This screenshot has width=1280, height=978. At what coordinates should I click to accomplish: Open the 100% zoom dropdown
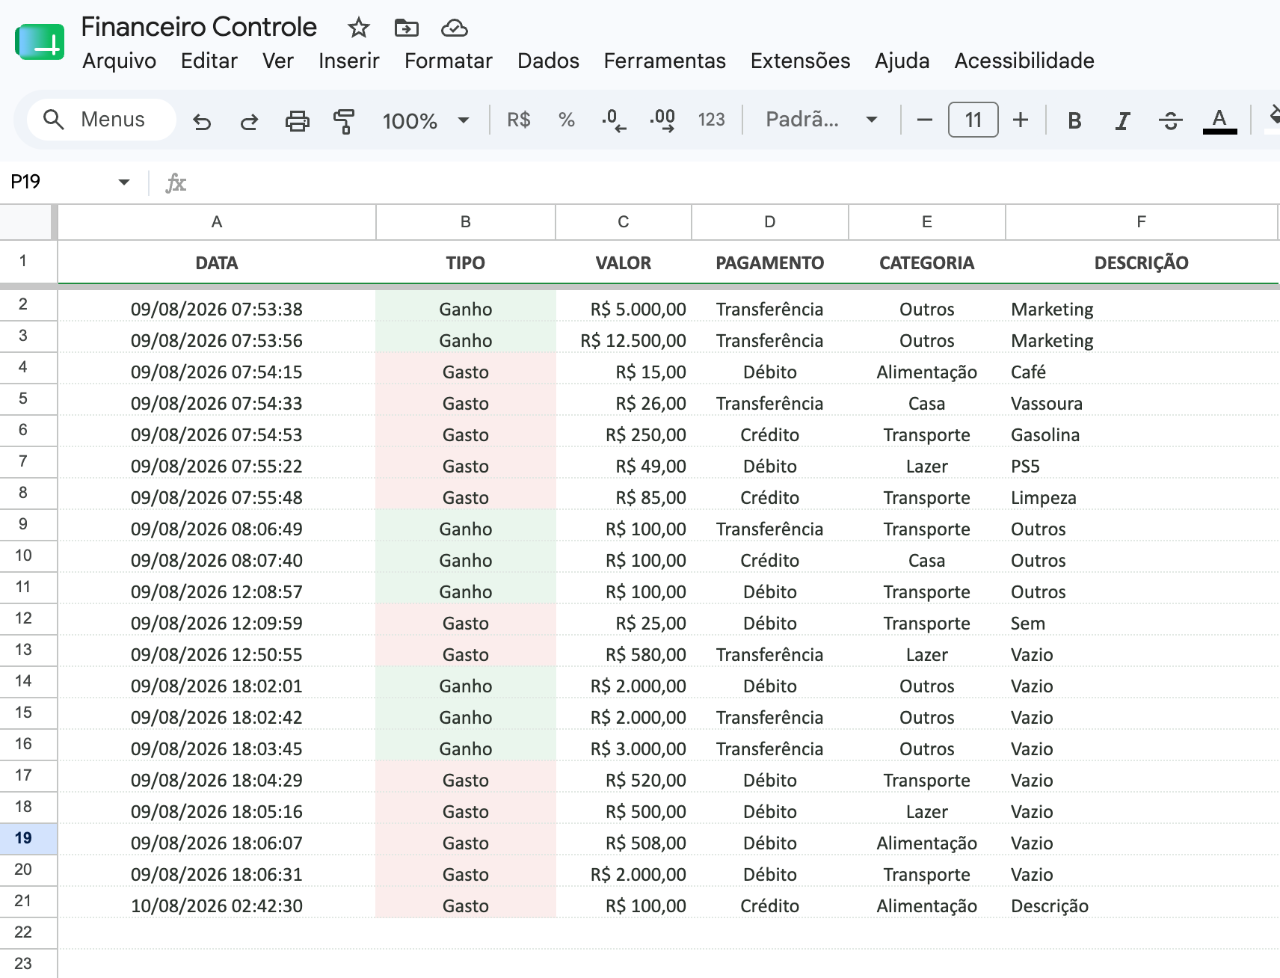pyautogui.click(x=426, y=121)
